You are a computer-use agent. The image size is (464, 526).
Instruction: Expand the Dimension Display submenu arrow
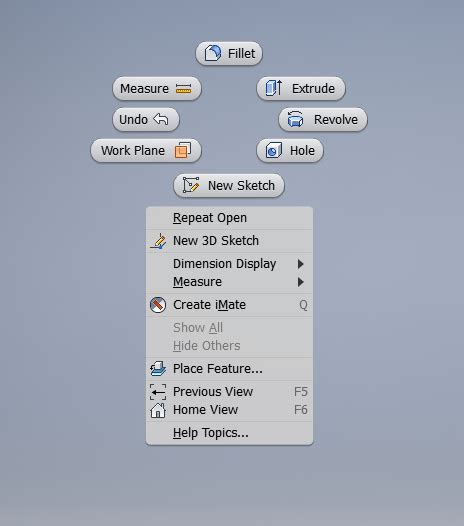pyautogui.click(x=301, y=264)
